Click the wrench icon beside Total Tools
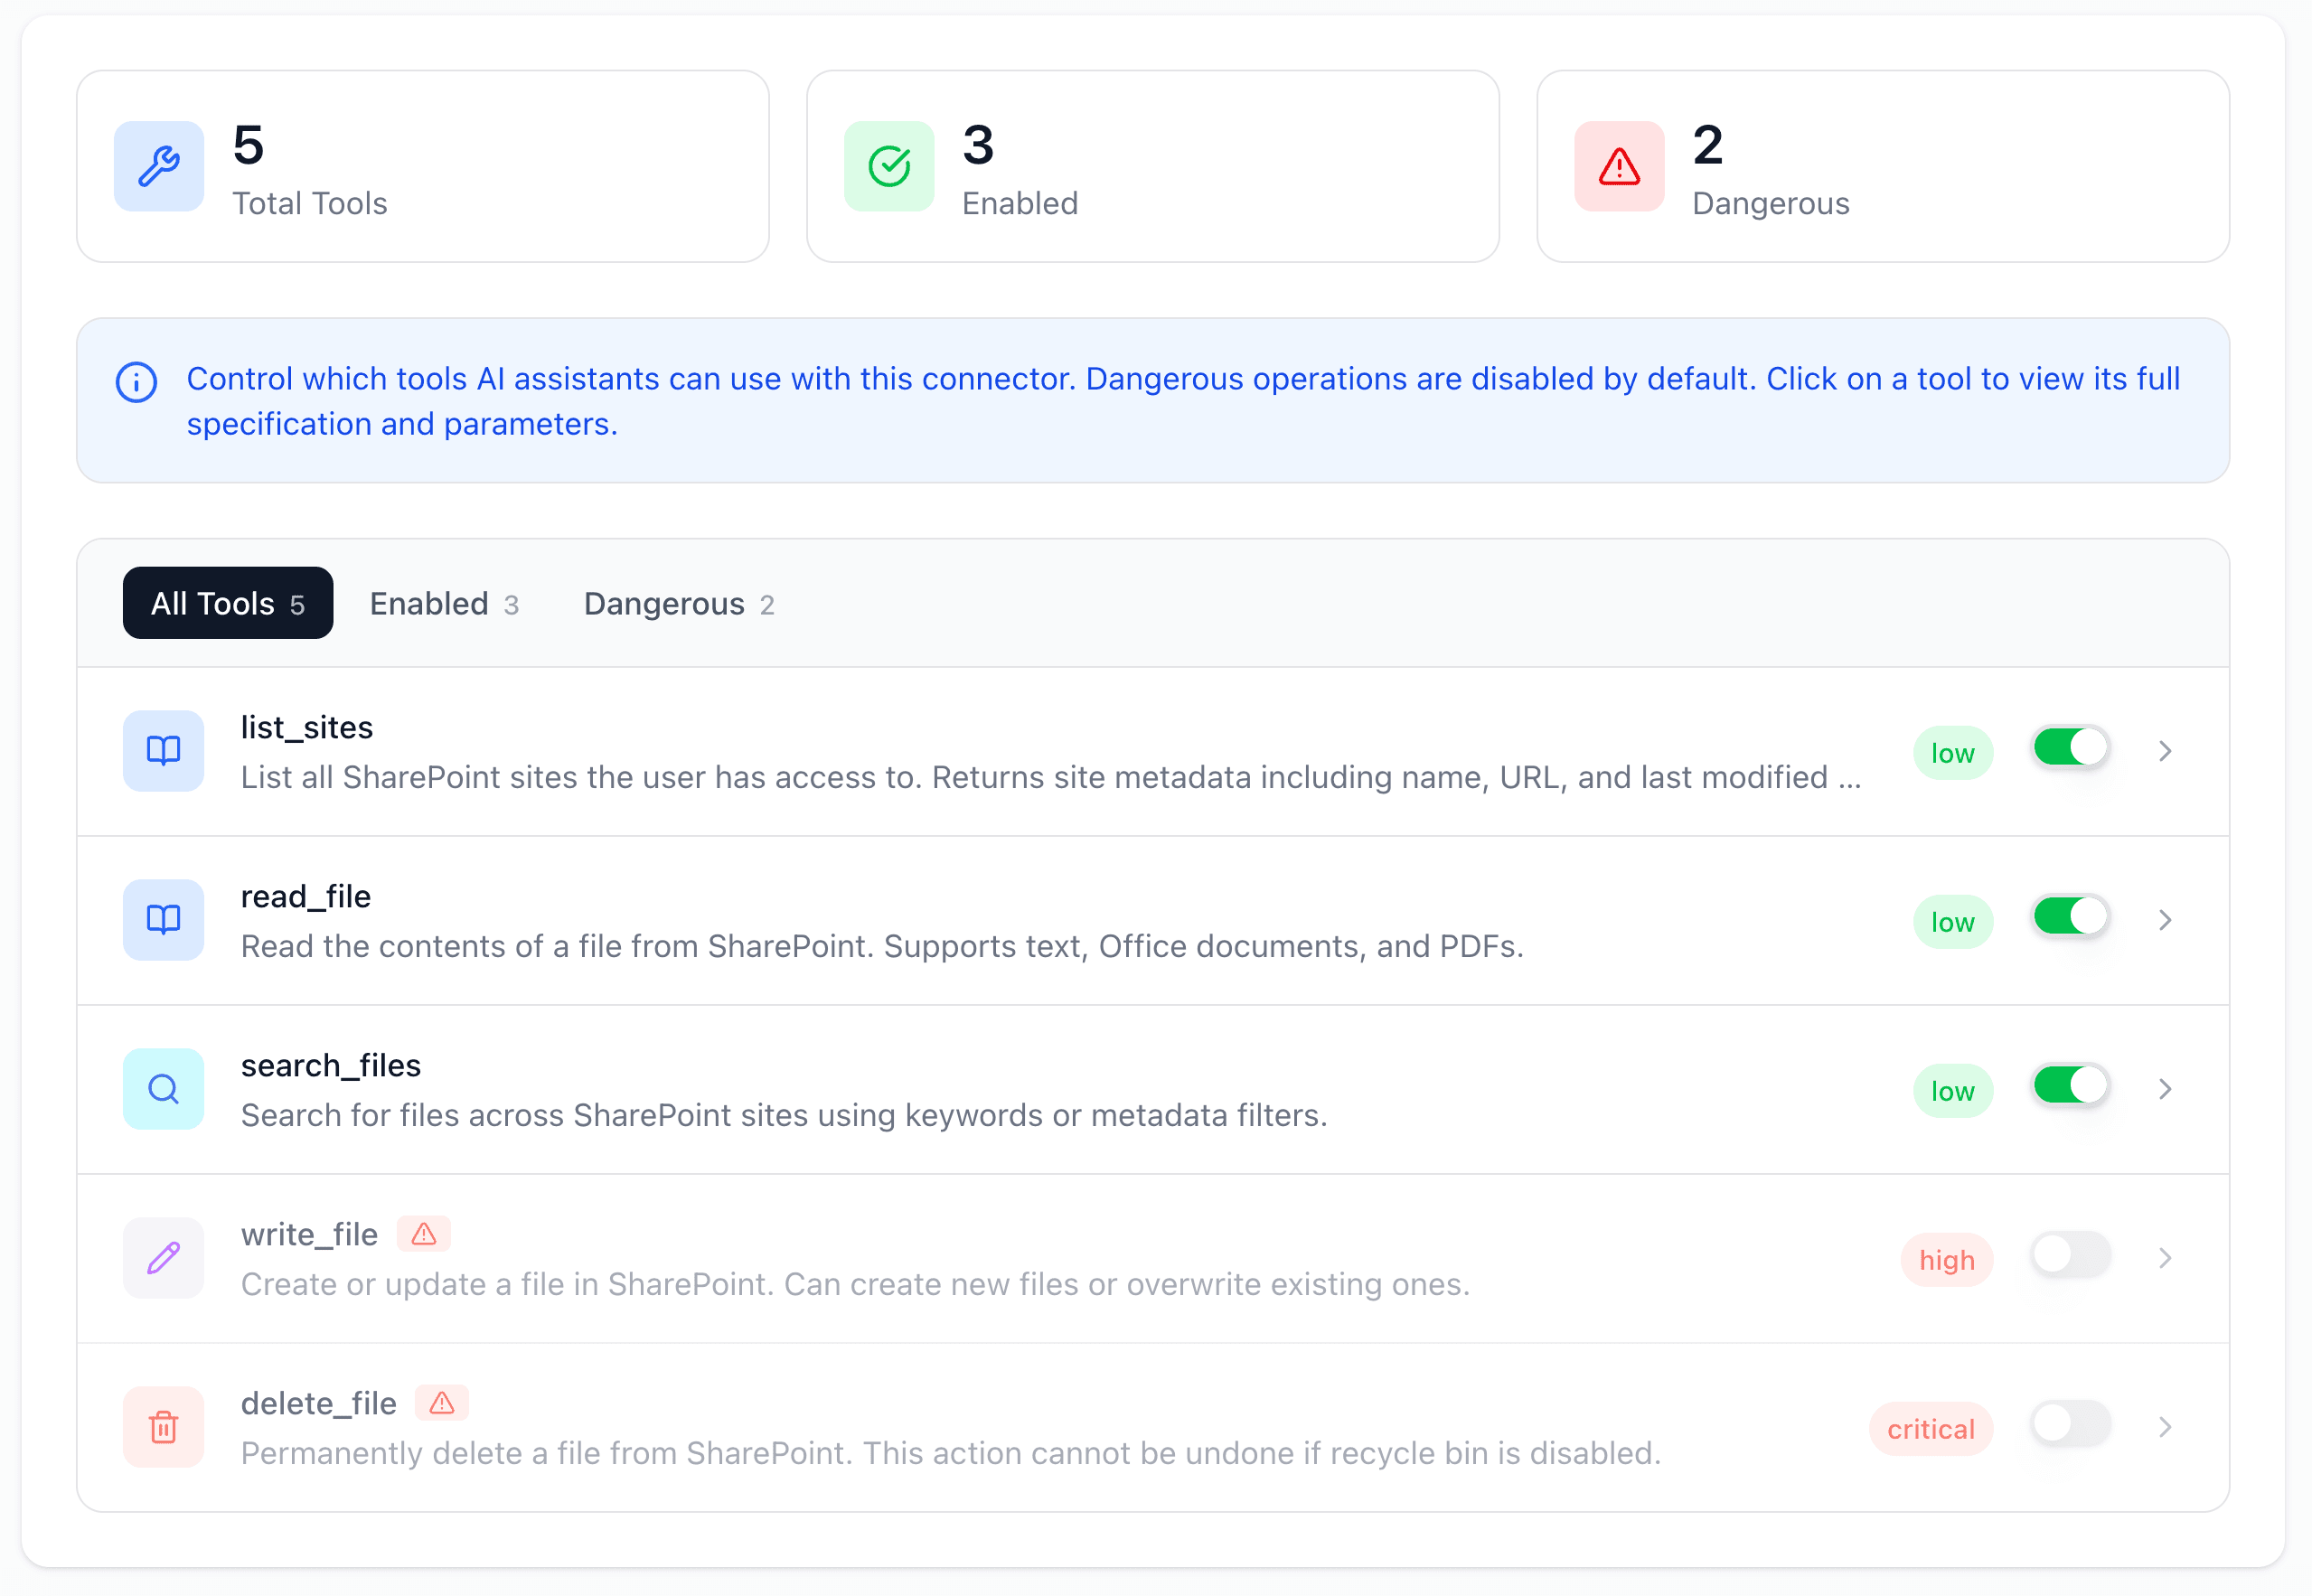 tap(159, 167)
